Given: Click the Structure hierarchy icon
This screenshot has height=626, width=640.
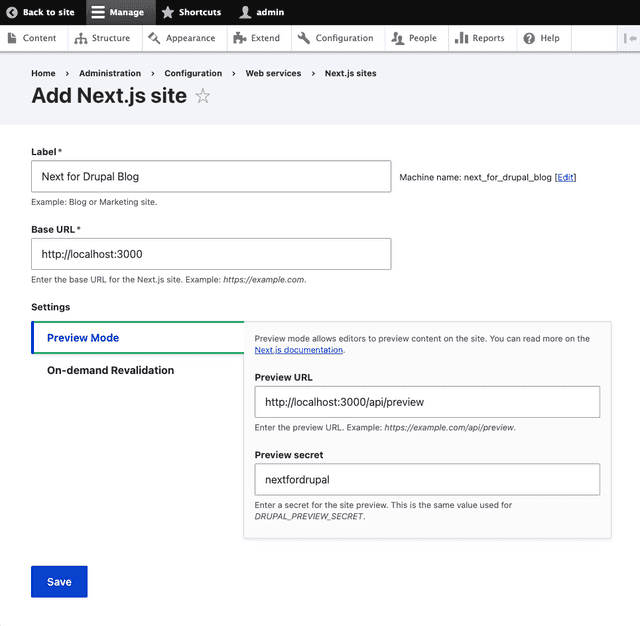Looking at the screenshot, I should tap(80, 38).
